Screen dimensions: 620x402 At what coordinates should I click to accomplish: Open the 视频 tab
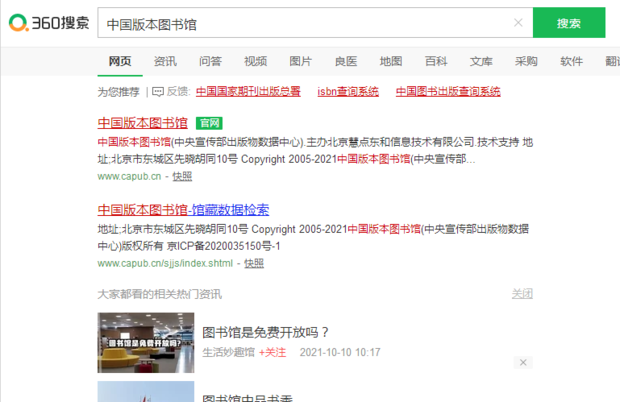tap(255, 61)
